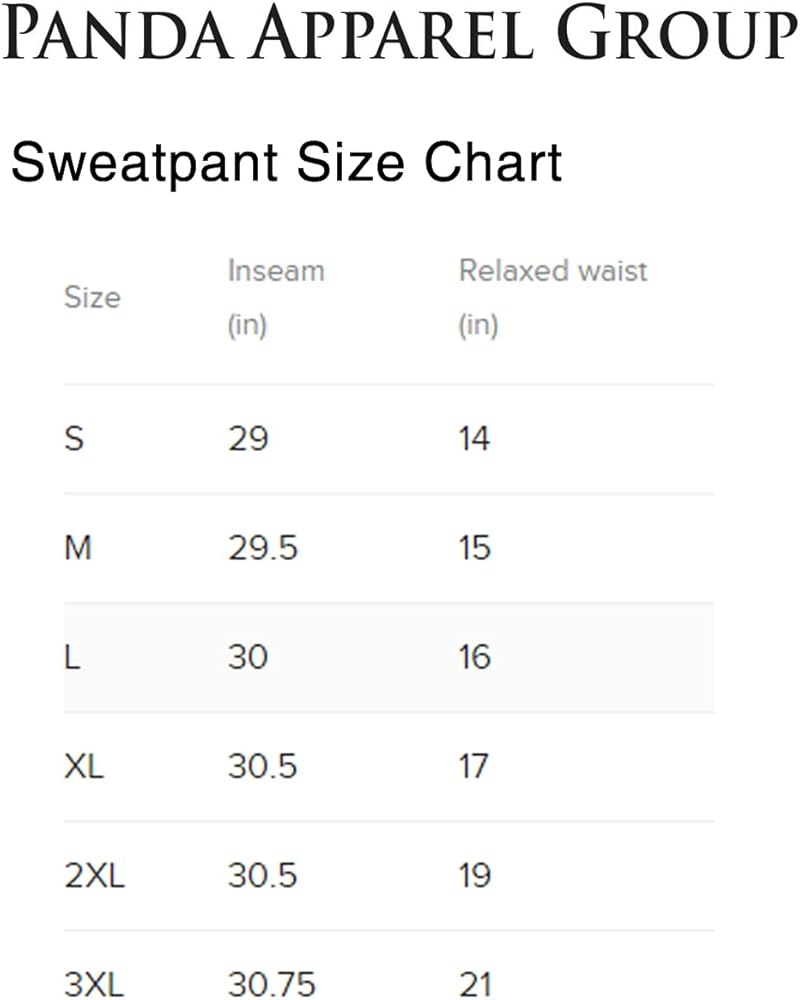The image size is (800, 1000).
Task: Click the relaxed waist value 16
Action: [475, 657]
